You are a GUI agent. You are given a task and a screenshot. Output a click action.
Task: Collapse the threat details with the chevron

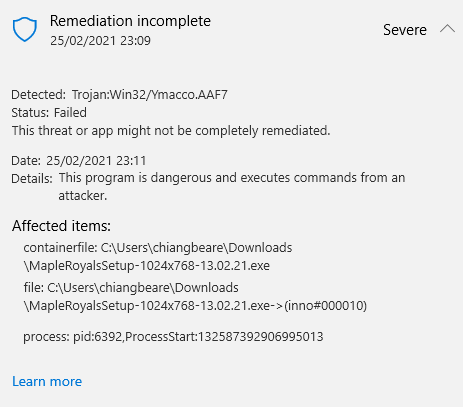click(447, 29)
